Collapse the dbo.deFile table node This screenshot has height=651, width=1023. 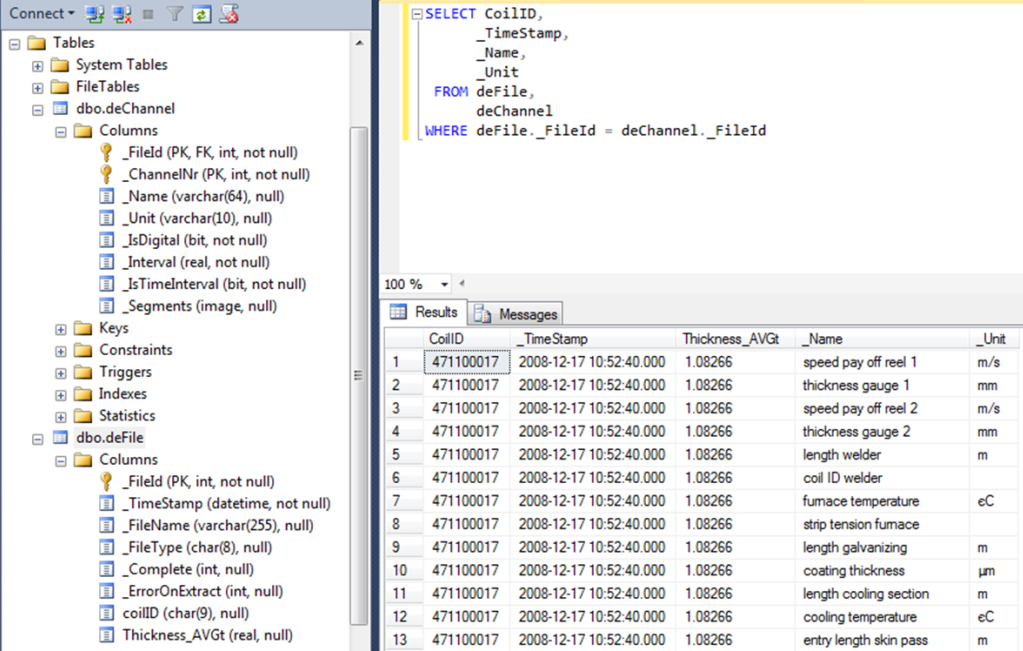coord(38,439)
